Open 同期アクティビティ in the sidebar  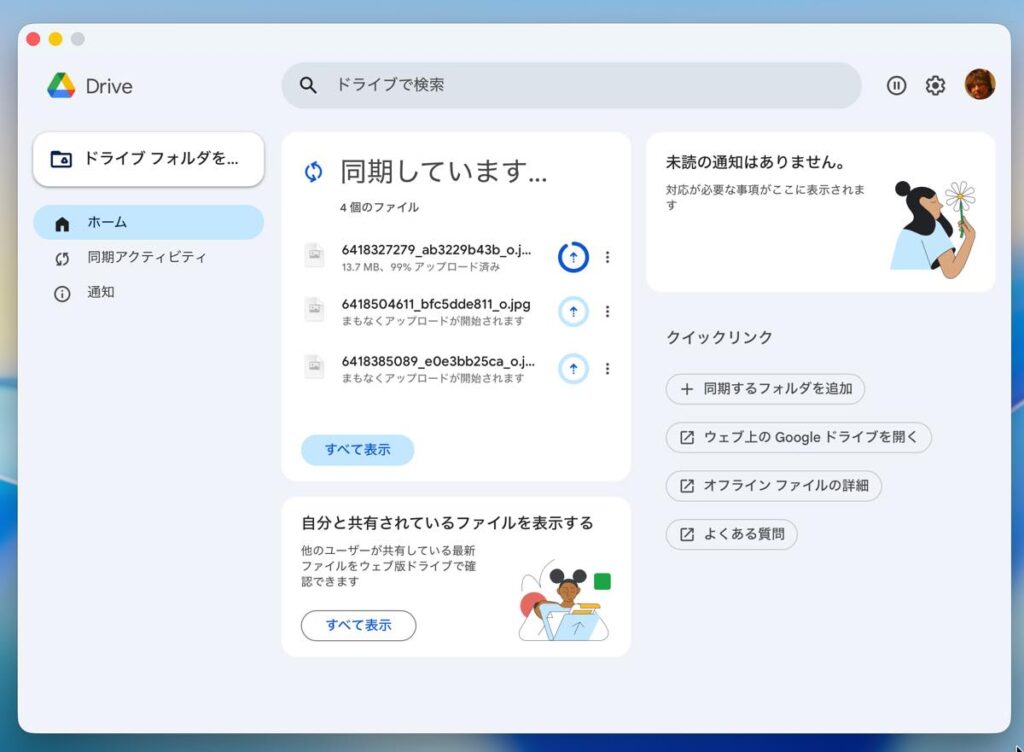(148, 258)
